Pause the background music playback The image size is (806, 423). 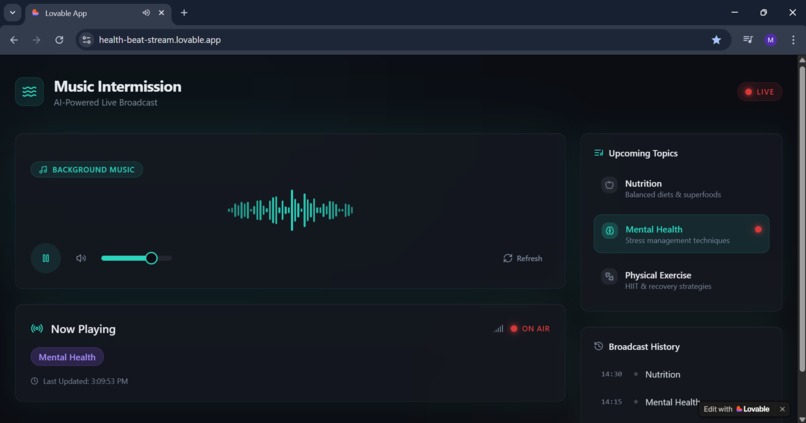point(46,258)
